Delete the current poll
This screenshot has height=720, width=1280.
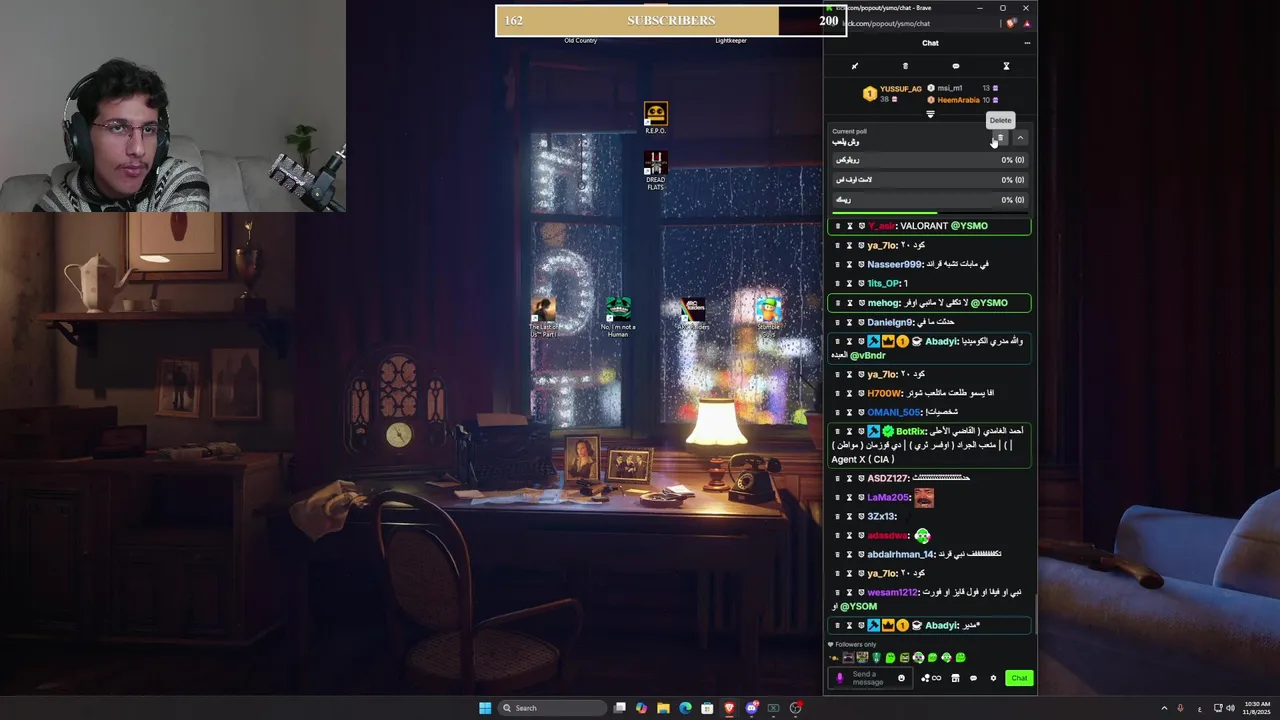pos(1000,138)
